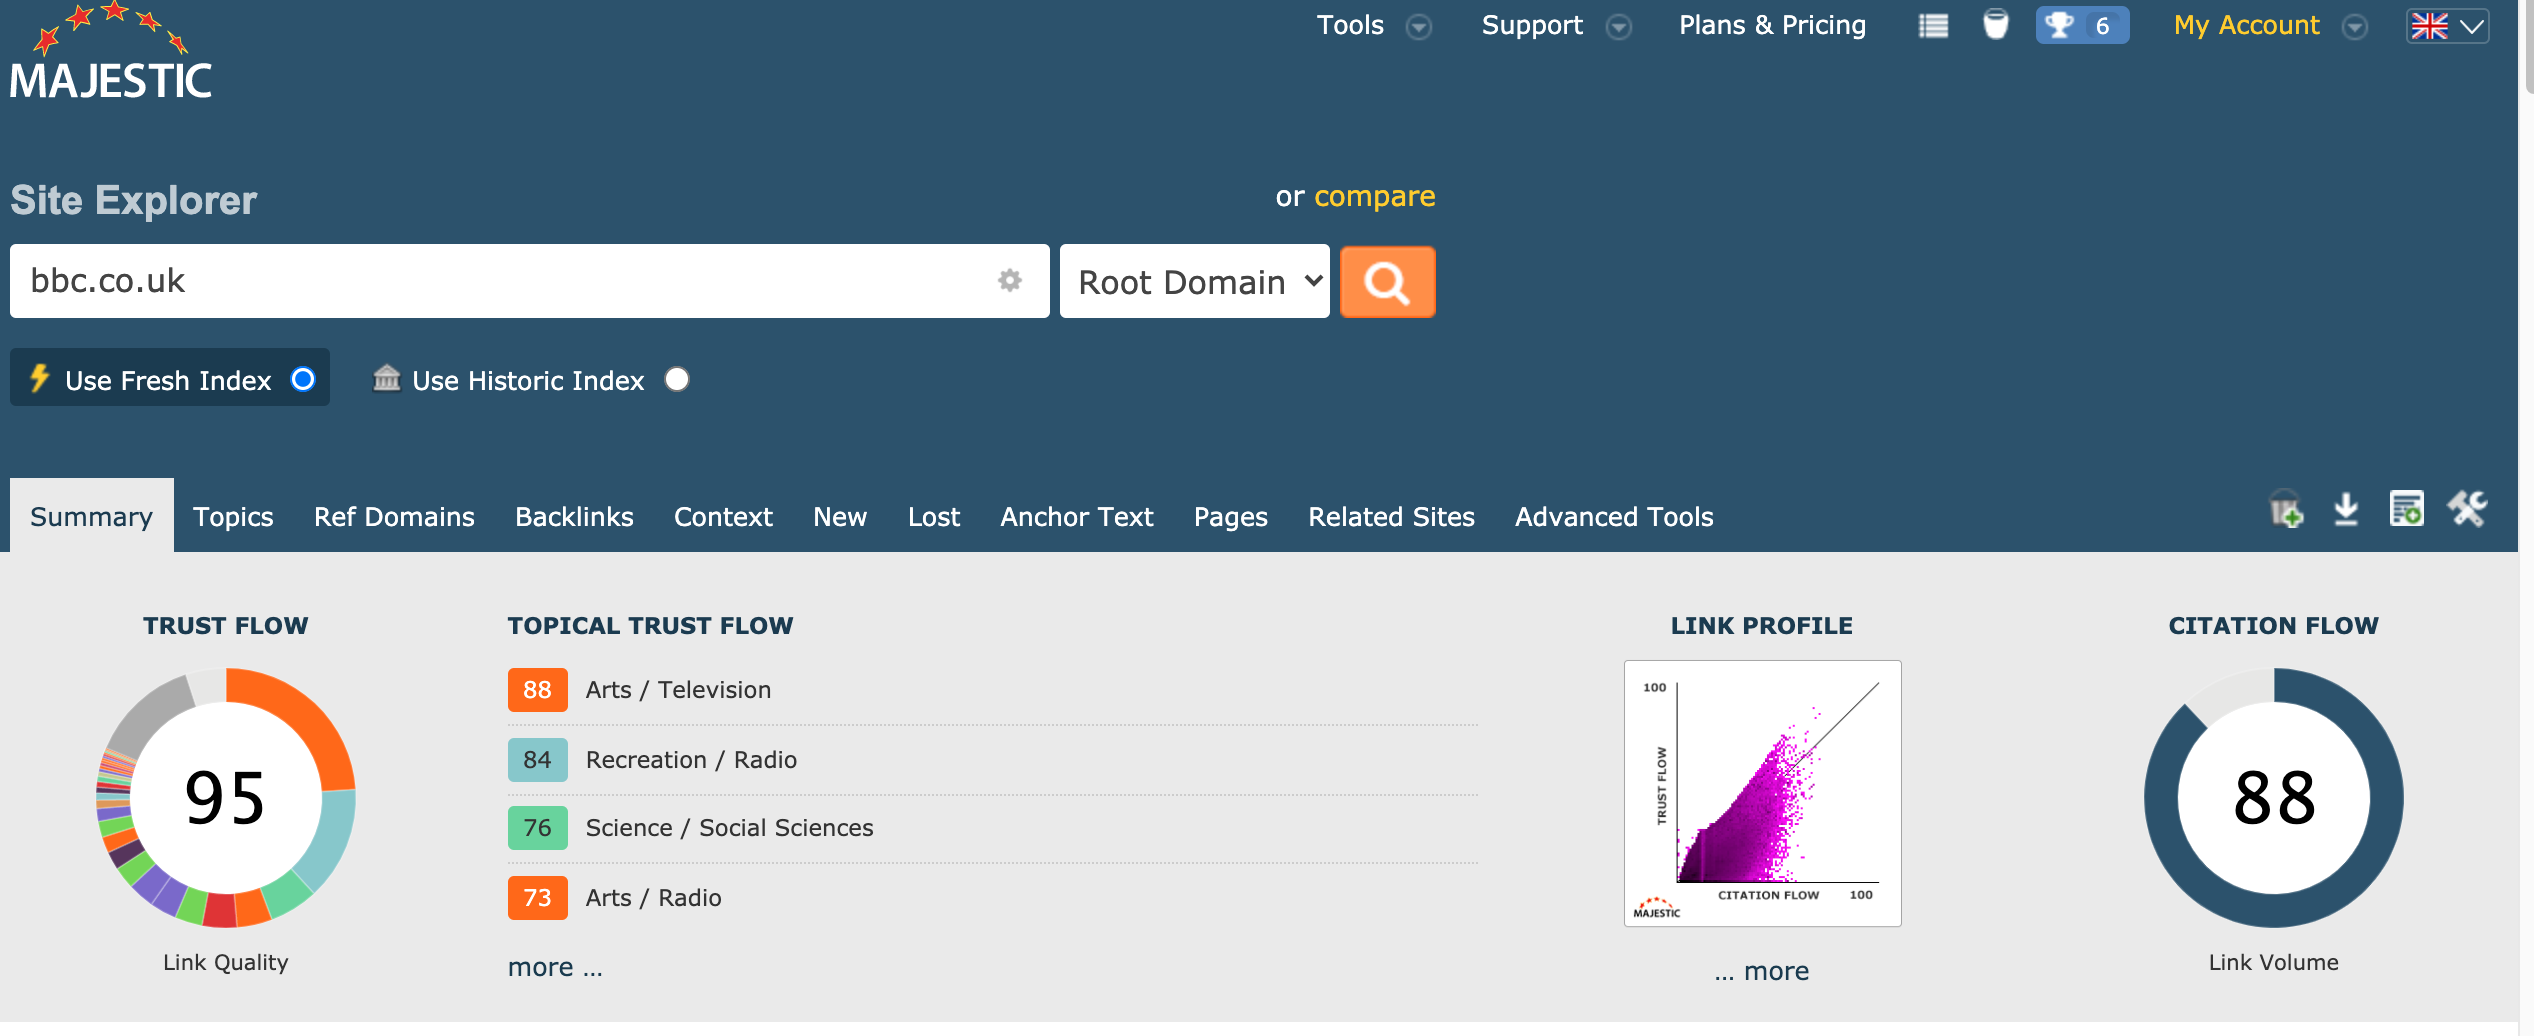Image resolution: width=2534 pixels, height=1036 pixels.
Task: Click the download arrow icon
Action: click(2346, 509)
